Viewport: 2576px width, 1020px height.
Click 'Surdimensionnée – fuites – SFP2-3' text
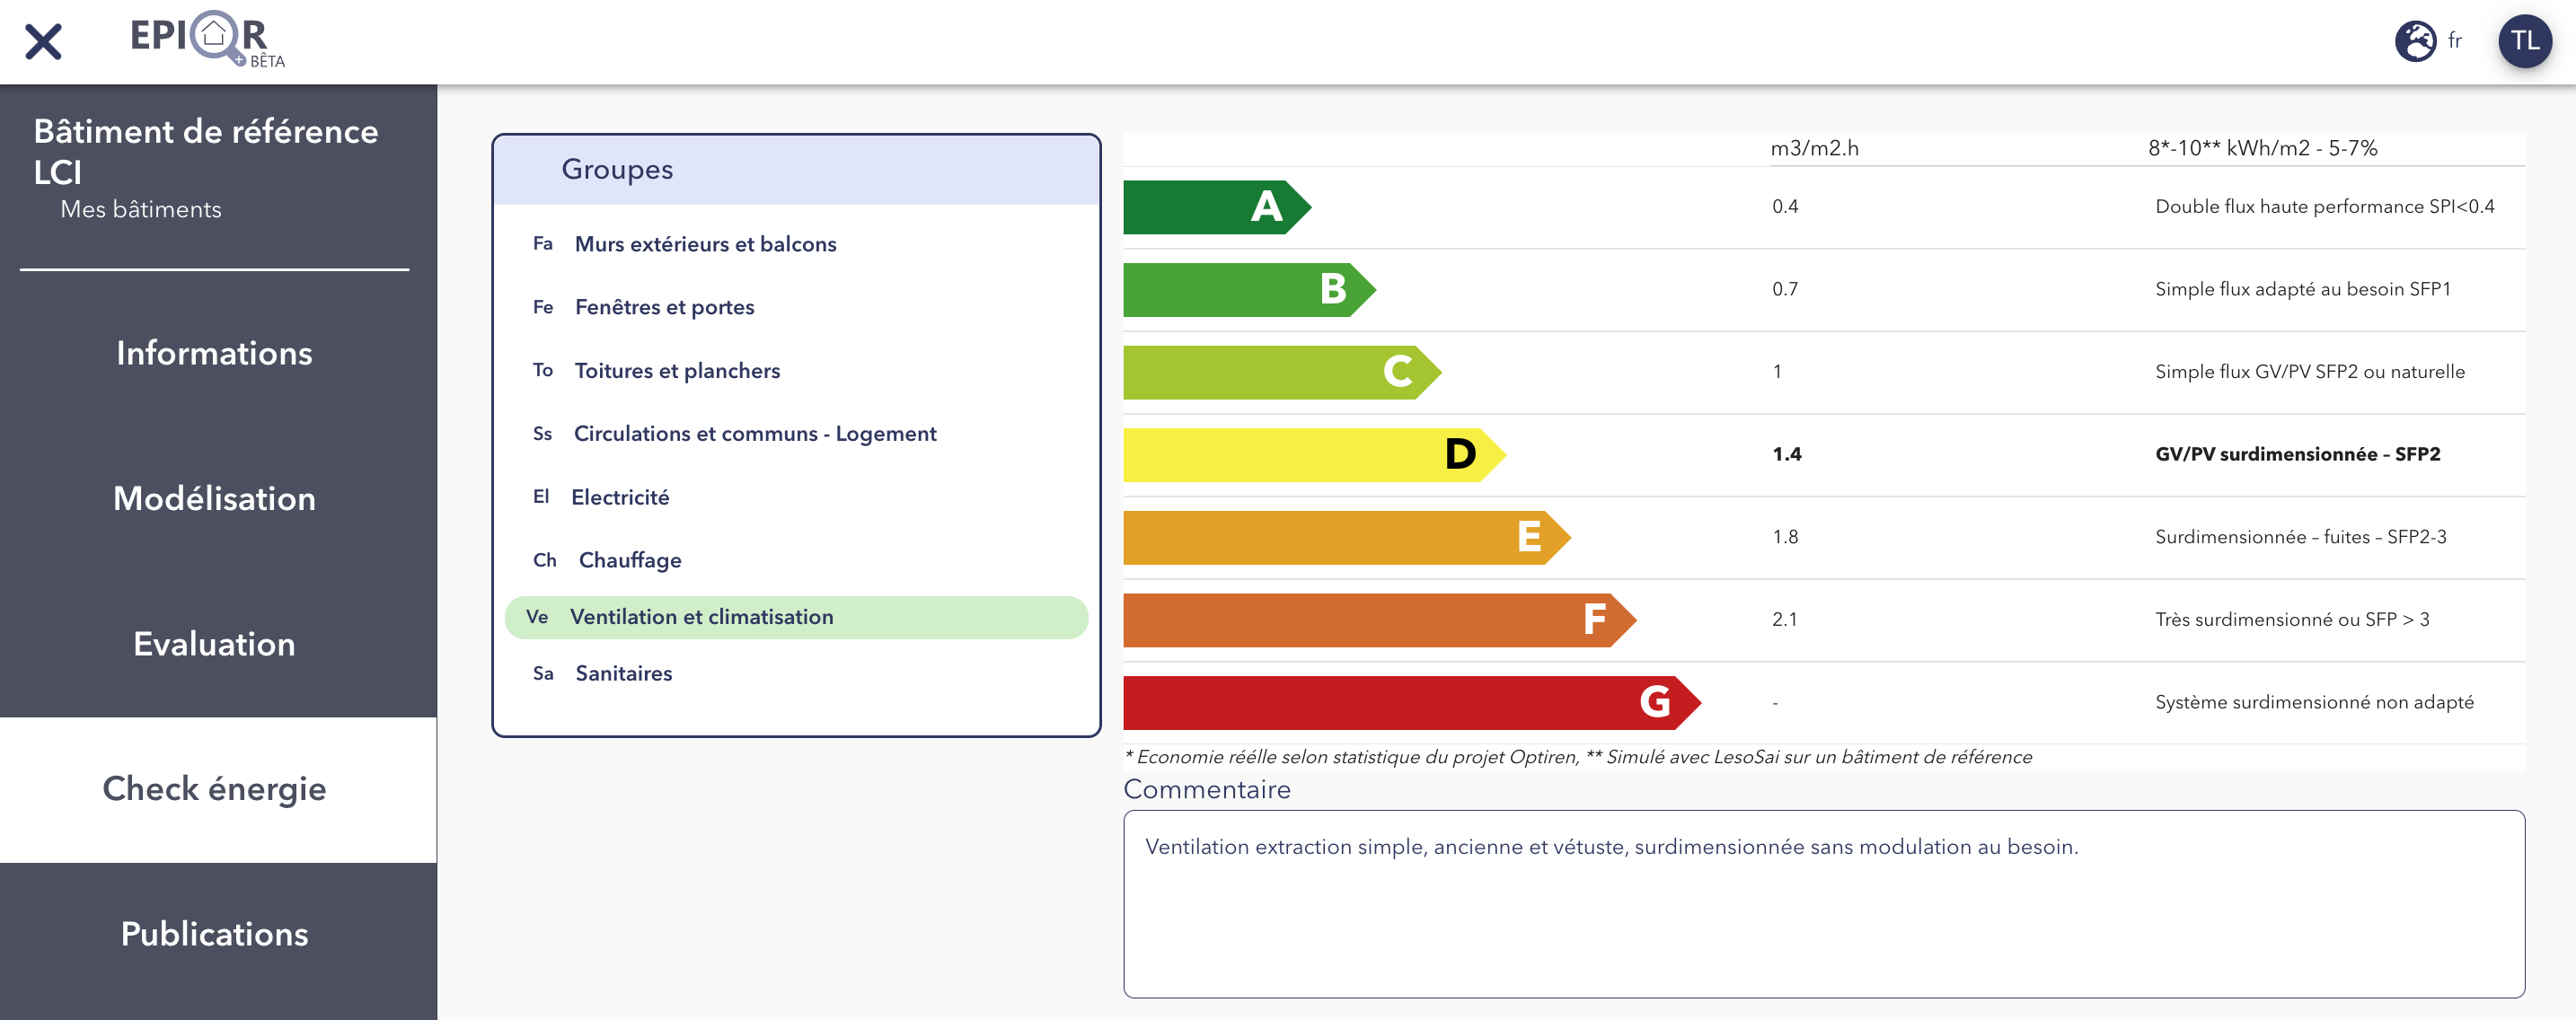pyautogui.click(x=2300, y=538)
